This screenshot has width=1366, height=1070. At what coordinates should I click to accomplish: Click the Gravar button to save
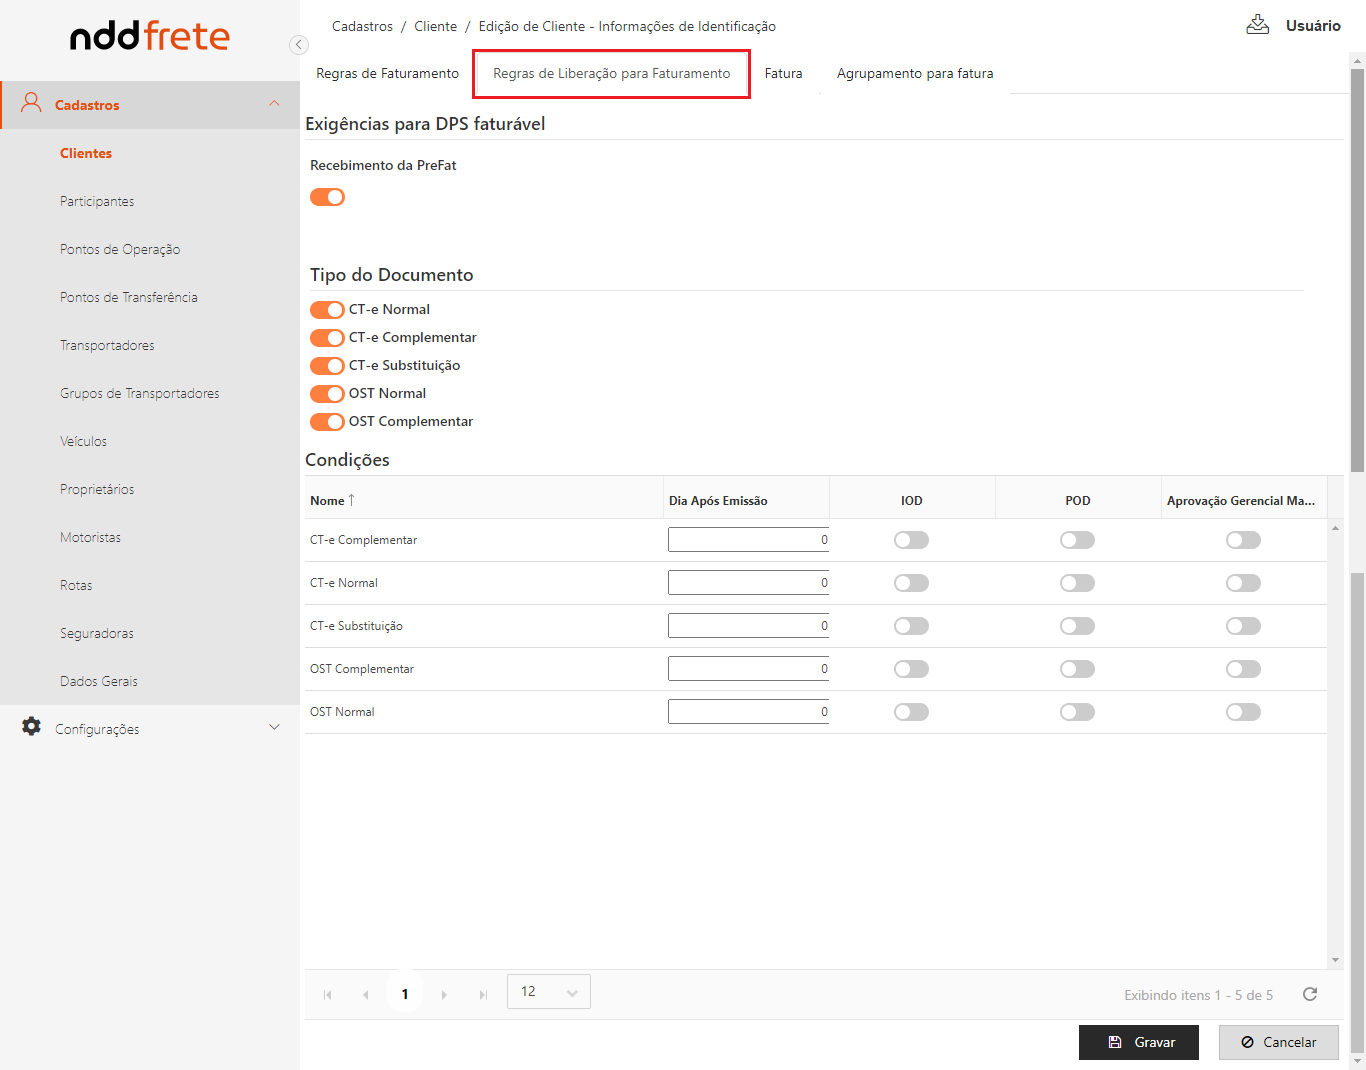pos(1139,1042)
